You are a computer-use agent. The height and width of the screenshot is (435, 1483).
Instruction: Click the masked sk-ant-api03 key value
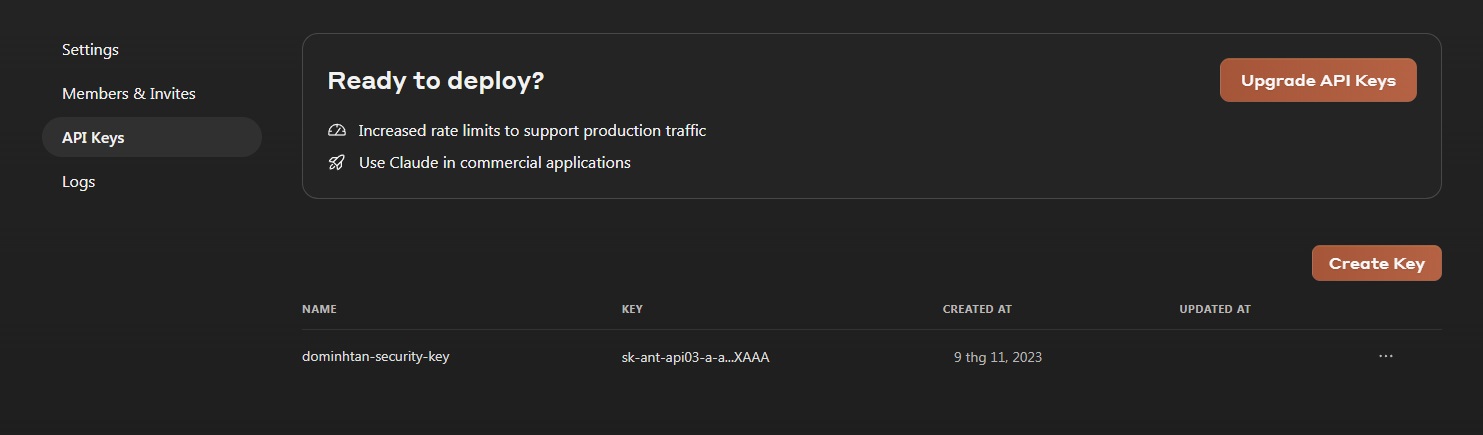(695, 357)
